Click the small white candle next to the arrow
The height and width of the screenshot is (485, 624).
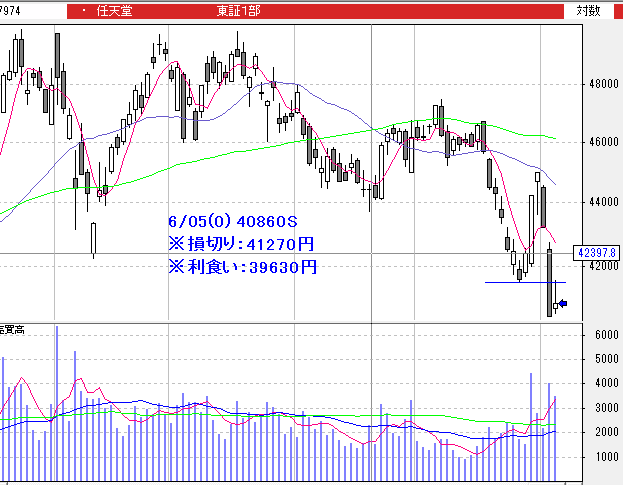click(556, 305)
